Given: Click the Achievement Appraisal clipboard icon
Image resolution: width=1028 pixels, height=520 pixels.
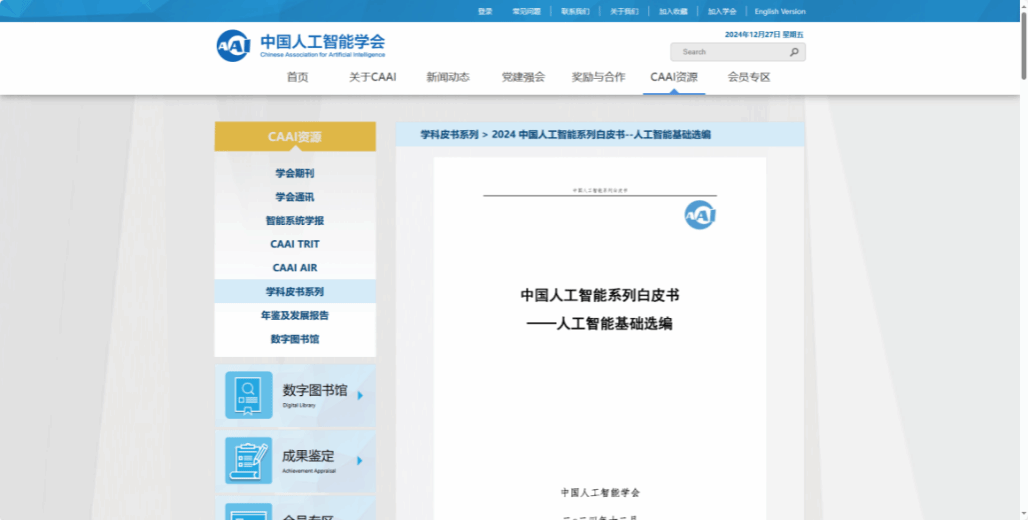Looking at the screenshot, I should (x=248, y=460).
